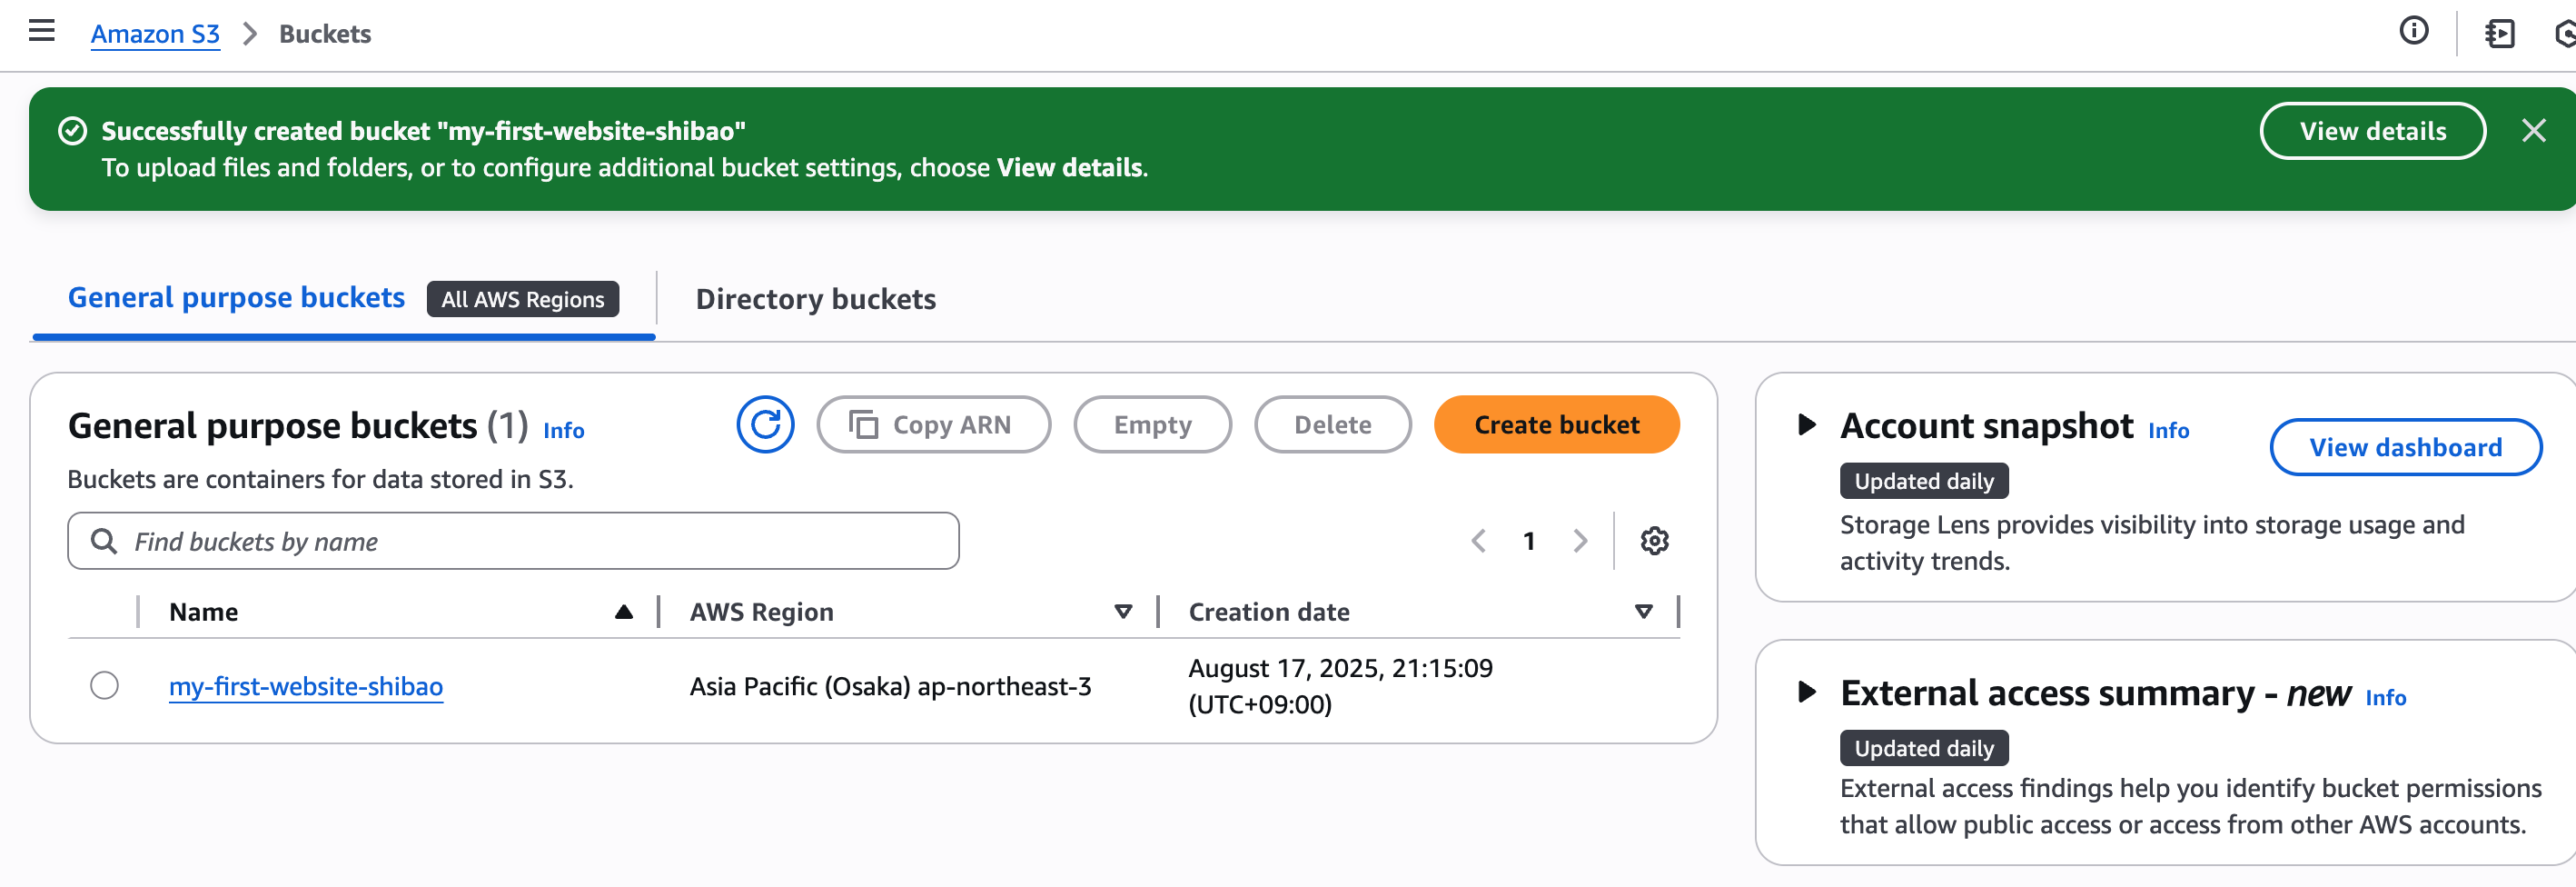Click Amazon S3 breadcrumb link

(x=155, y=34)
